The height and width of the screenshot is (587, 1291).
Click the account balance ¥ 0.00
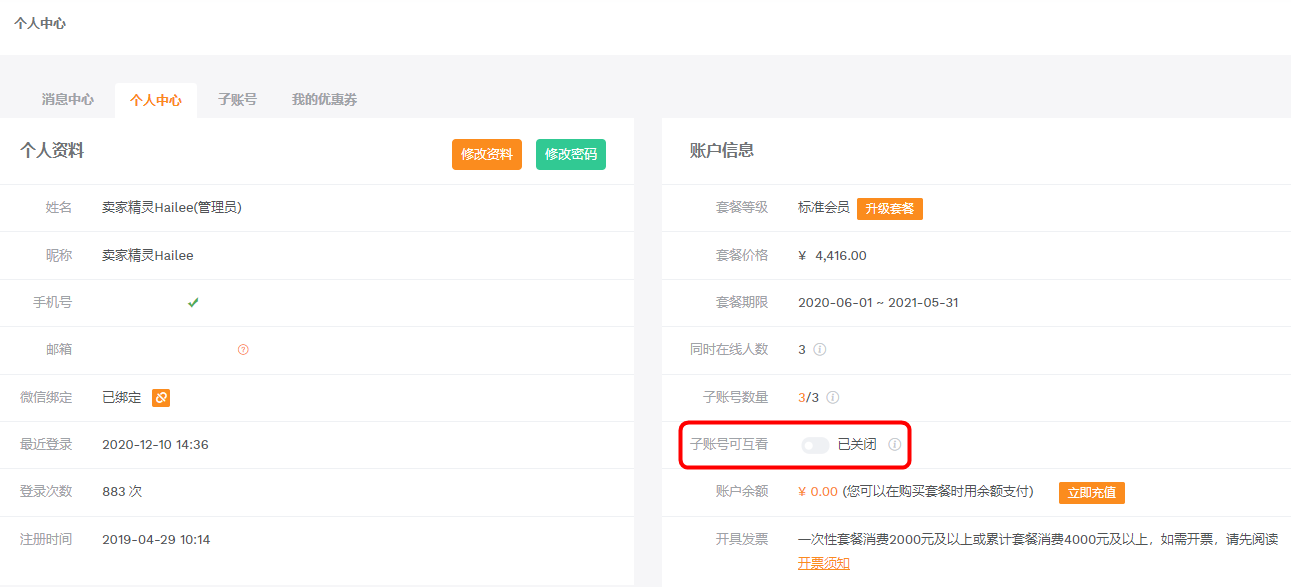click(818, 492)
